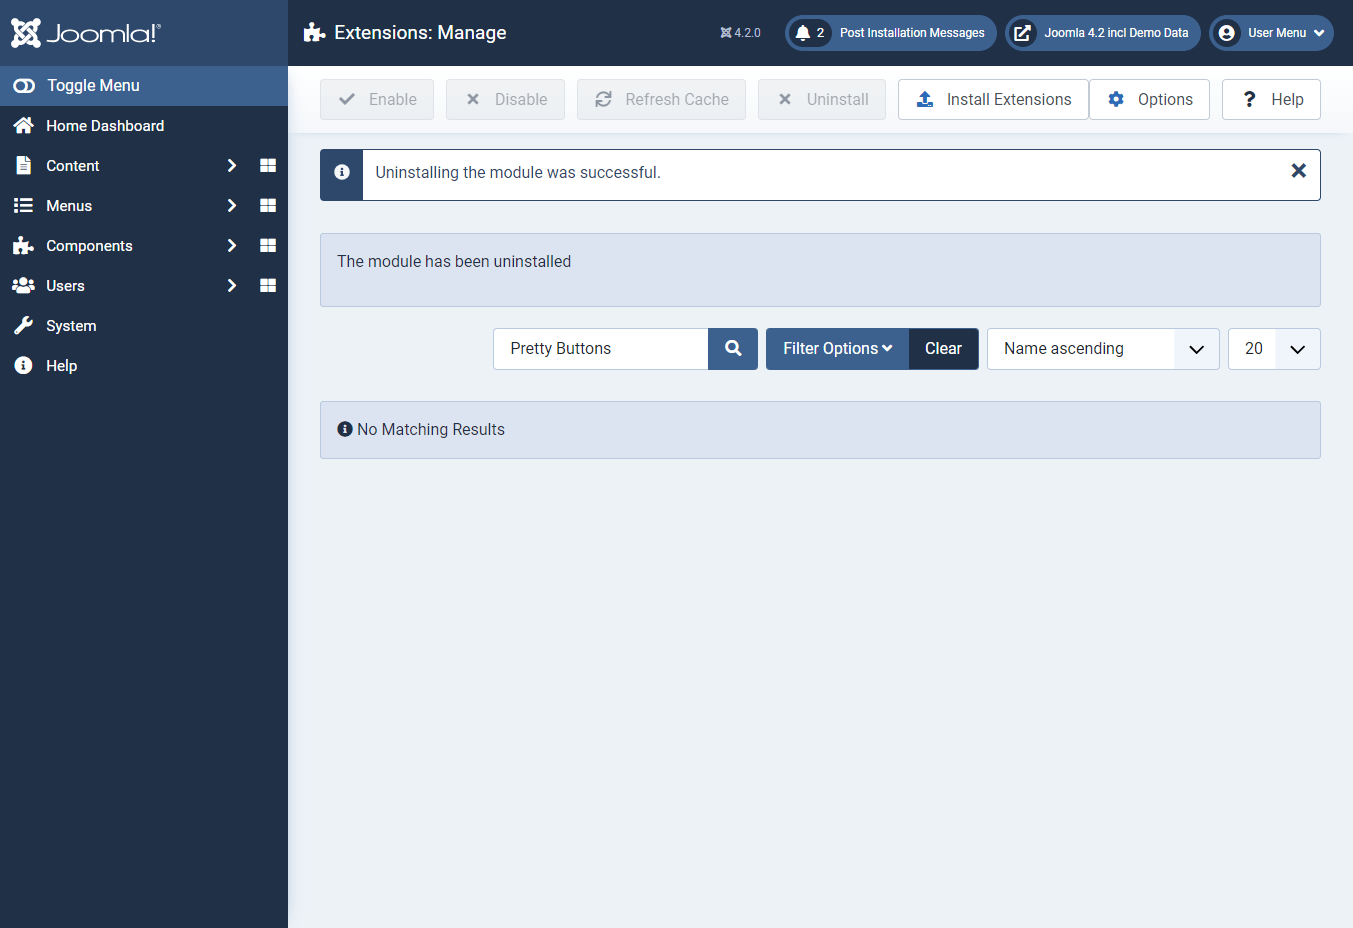Click the Joomla! logo in the sidebar
This screenshot has height=928, width=1353.
pyautogui.click(x=85, y=32)
